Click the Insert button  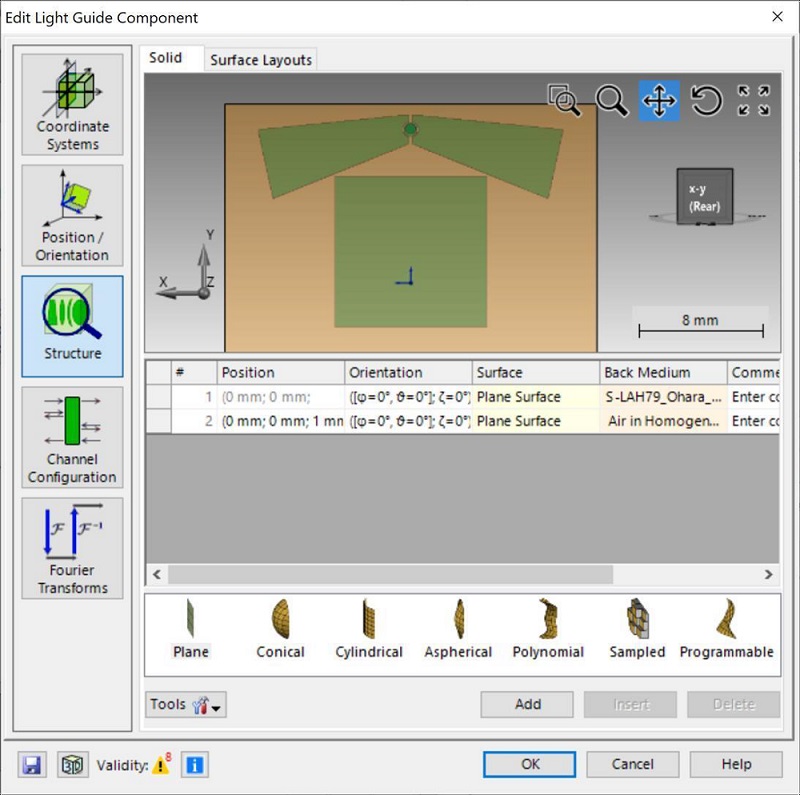[631, 705]
